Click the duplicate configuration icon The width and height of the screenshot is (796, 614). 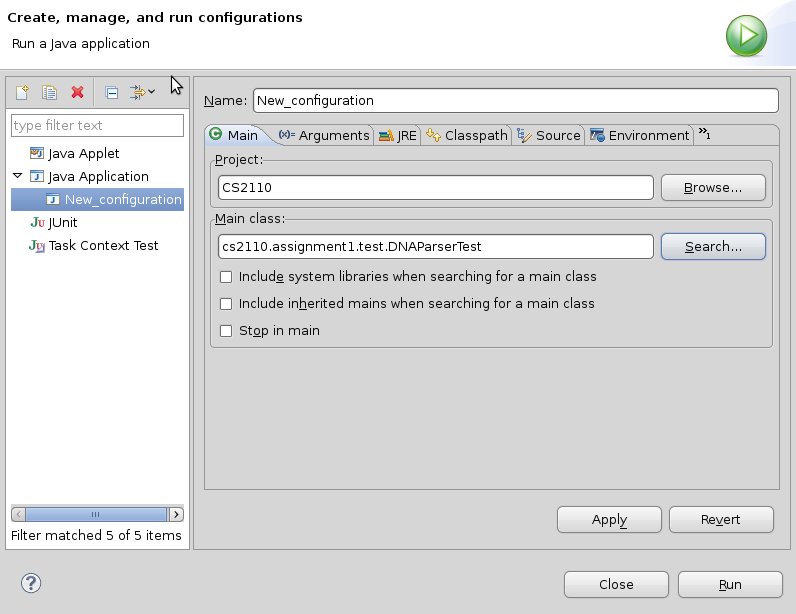(49, 93)
